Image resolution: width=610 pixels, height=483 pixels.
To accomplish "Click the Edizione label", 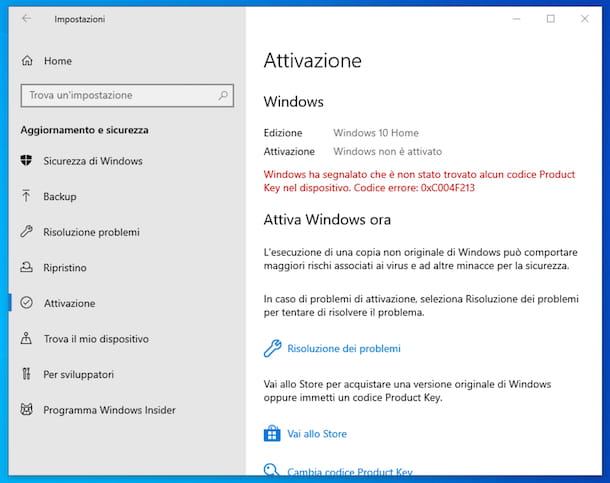I will [283, 133].
